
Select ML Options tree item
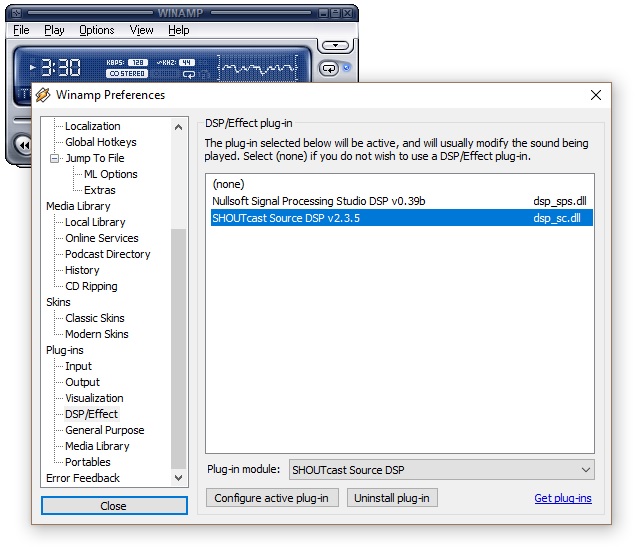point(111,174)
